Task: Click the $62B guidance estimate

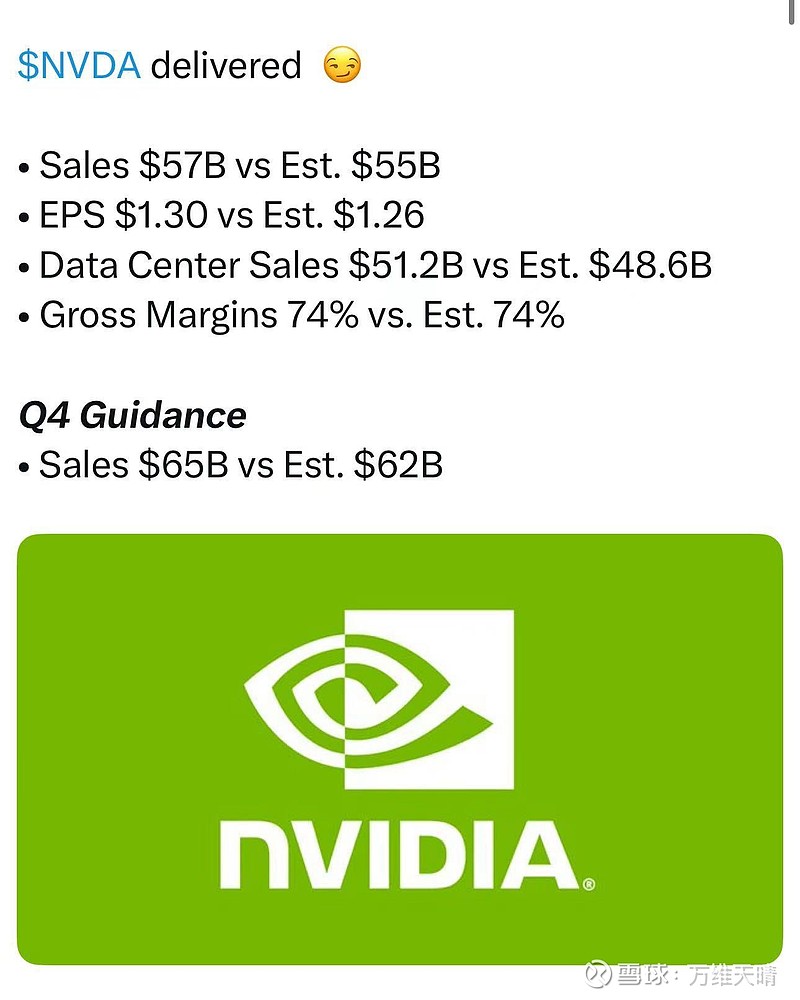Action: [397, 465]
